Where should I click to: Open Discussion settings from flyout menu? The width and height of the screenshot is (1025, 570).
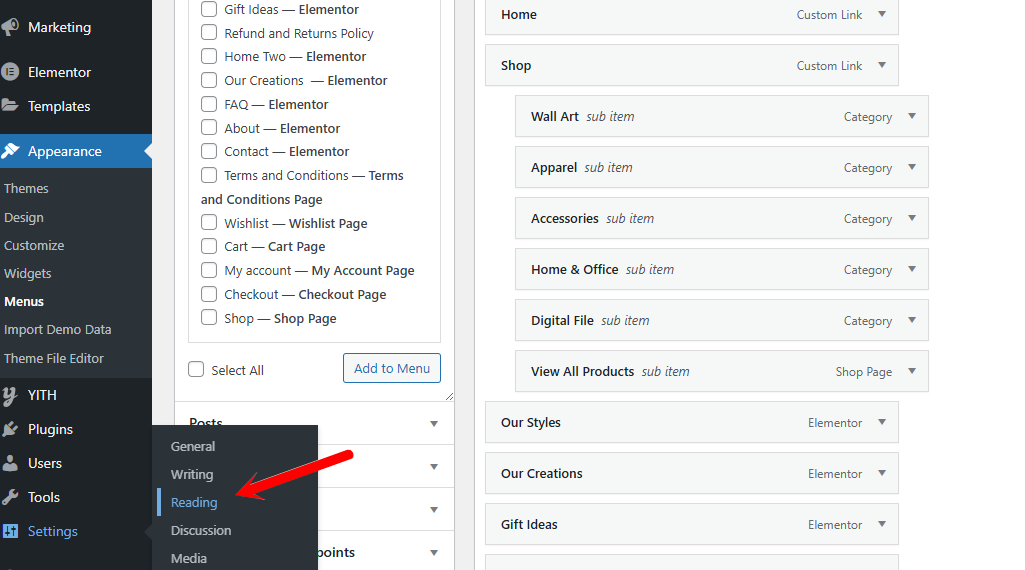coord(201,530)
